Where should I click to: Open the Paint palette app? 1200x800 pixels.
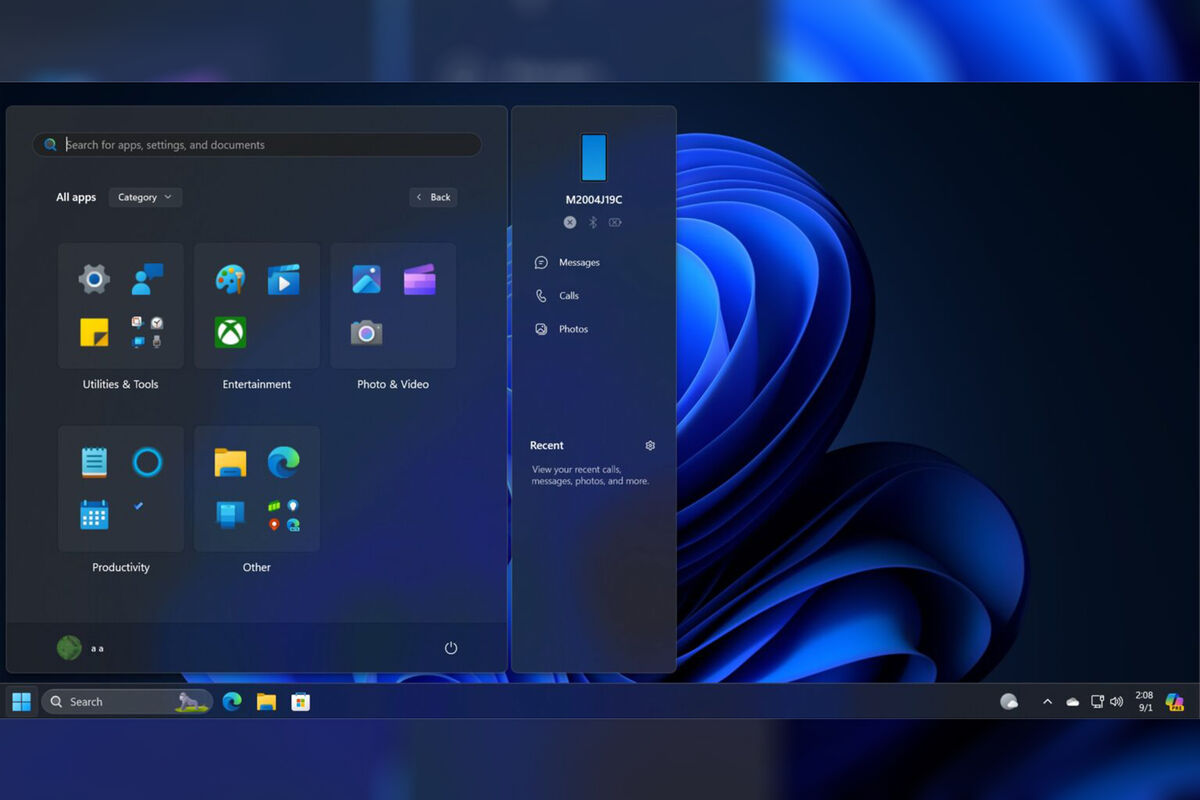[x=230, y=279]
